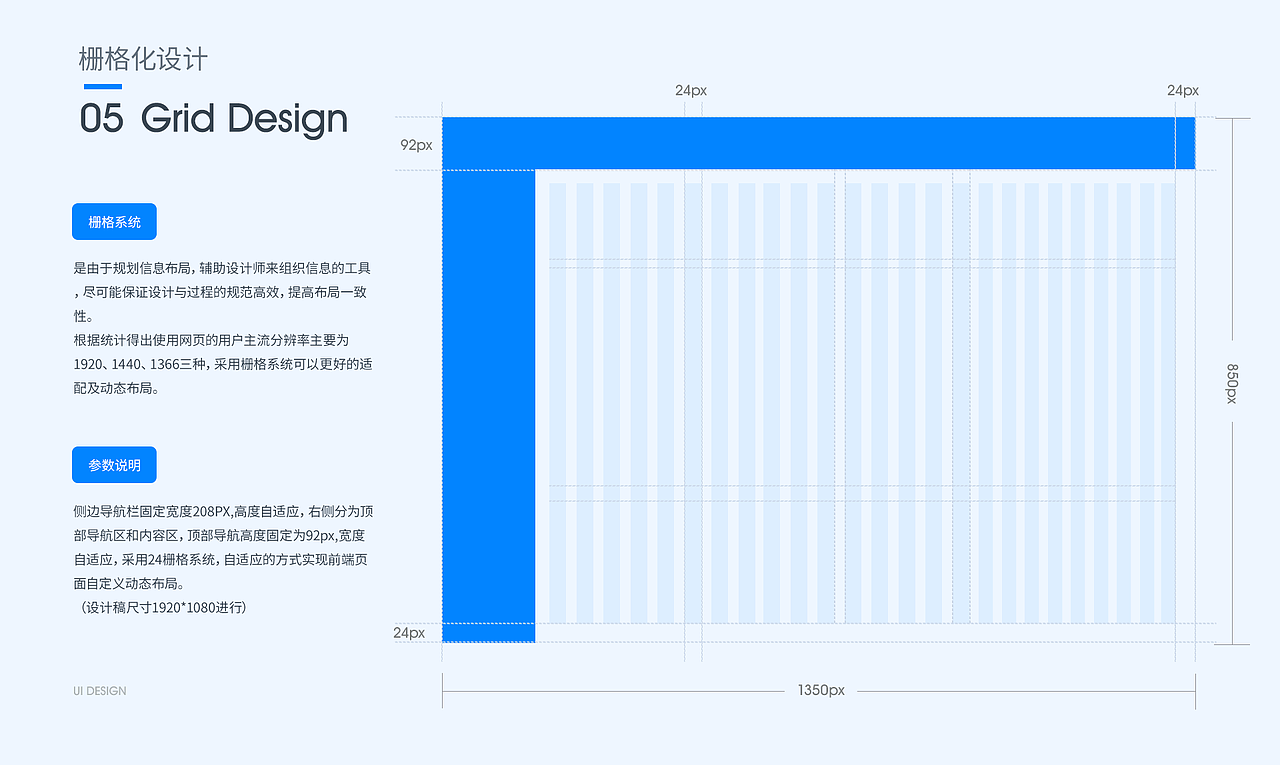The image size is (1280, 765).
Task: Select the 栅格化设计 heading text
Action: [143, 59]
